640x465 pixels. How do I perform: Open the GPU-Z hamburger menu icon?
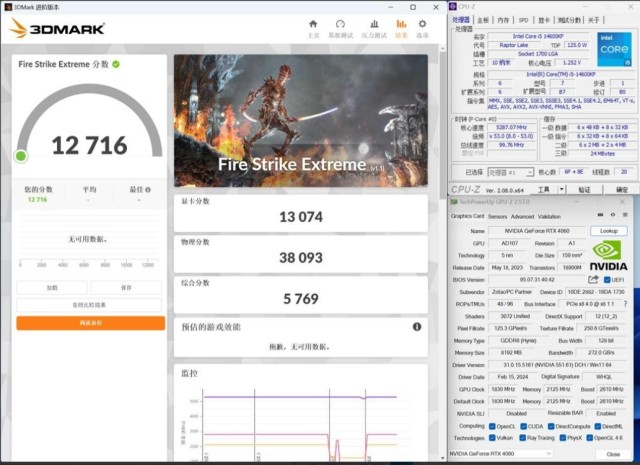pyautogui.click(x=625, y=215)
